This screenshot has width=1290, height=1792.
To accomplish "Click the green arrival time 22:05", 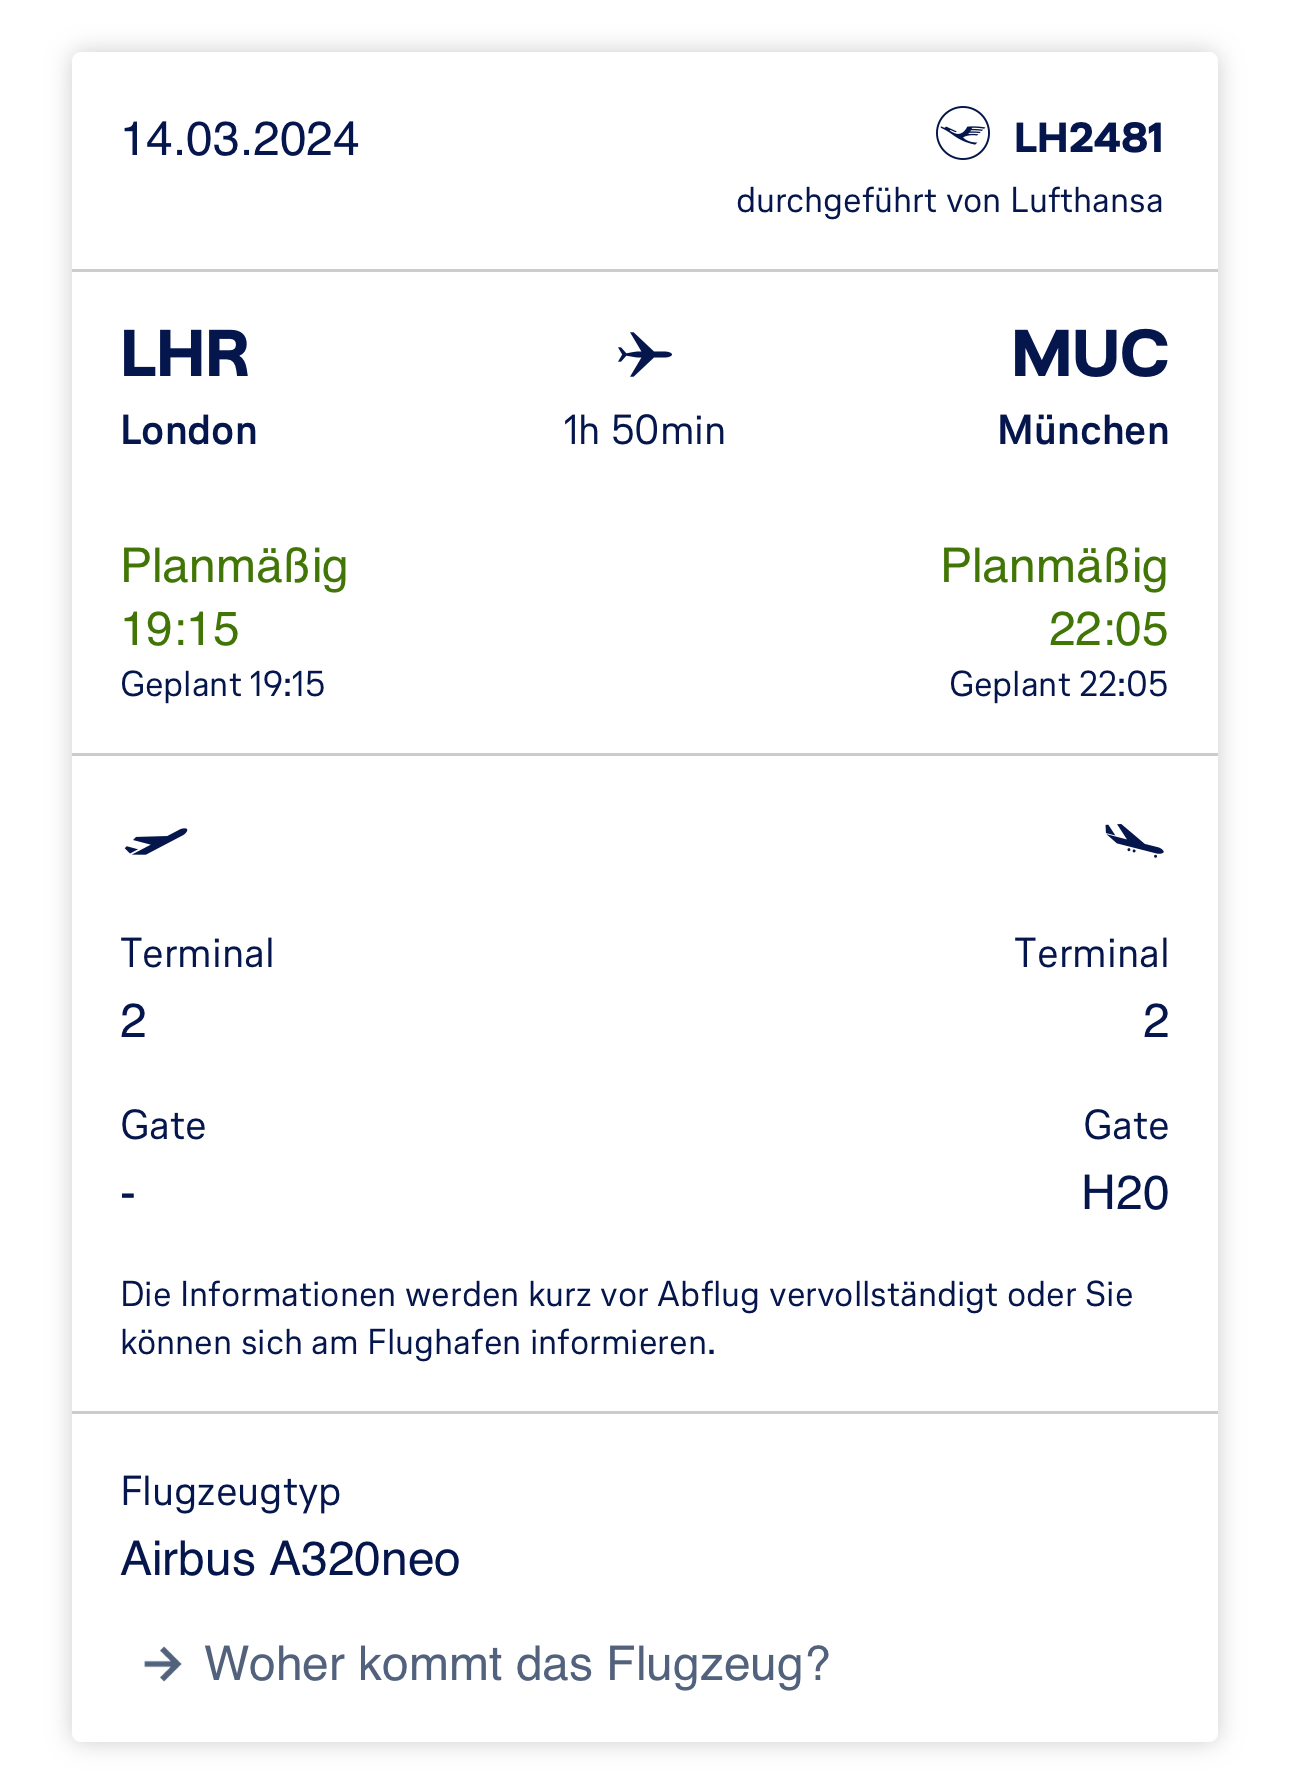I will coord(1108,629).
